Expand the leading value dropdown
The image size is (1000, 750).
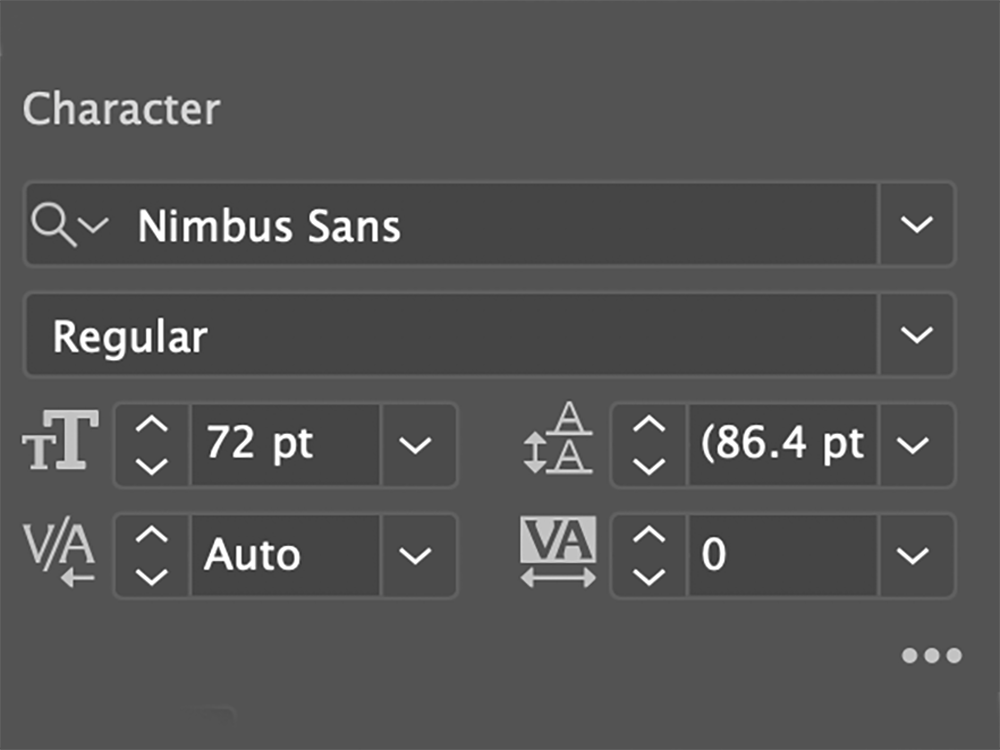tap(914, 445)
